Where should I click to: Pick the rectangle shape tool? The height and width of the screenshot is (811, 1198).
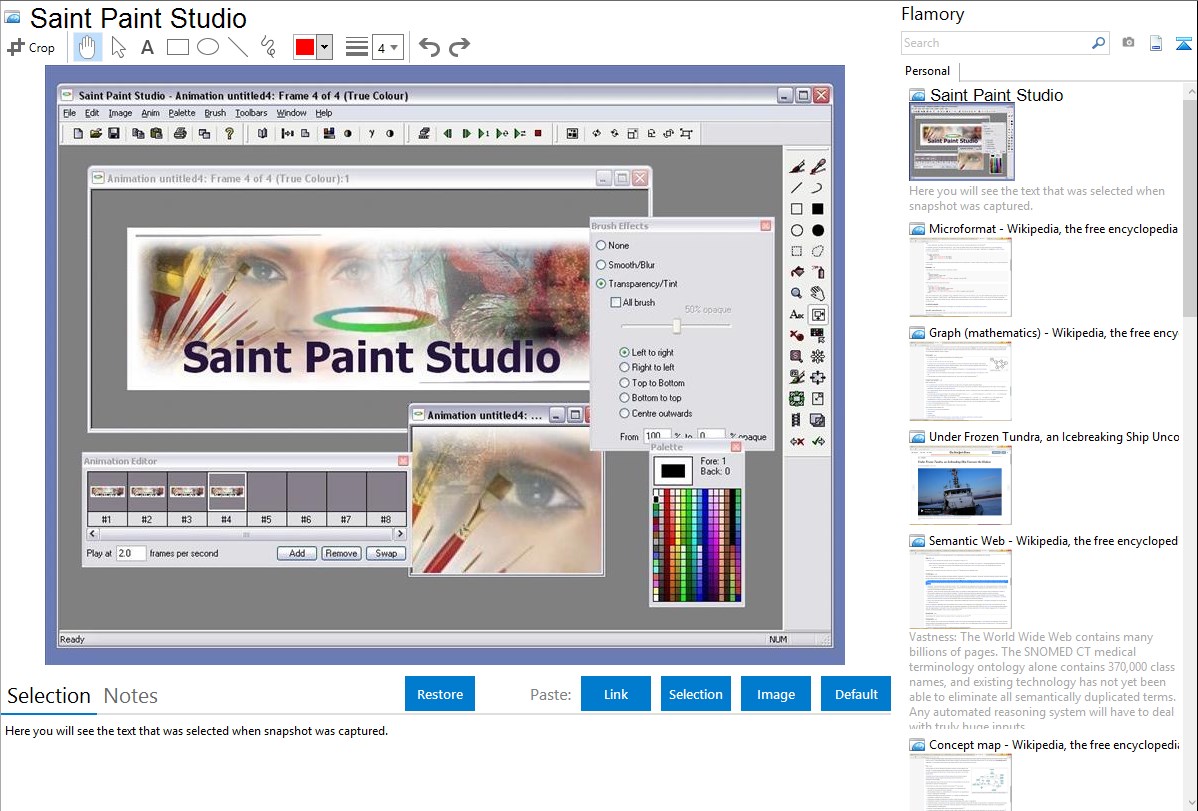tap(178, 47)
